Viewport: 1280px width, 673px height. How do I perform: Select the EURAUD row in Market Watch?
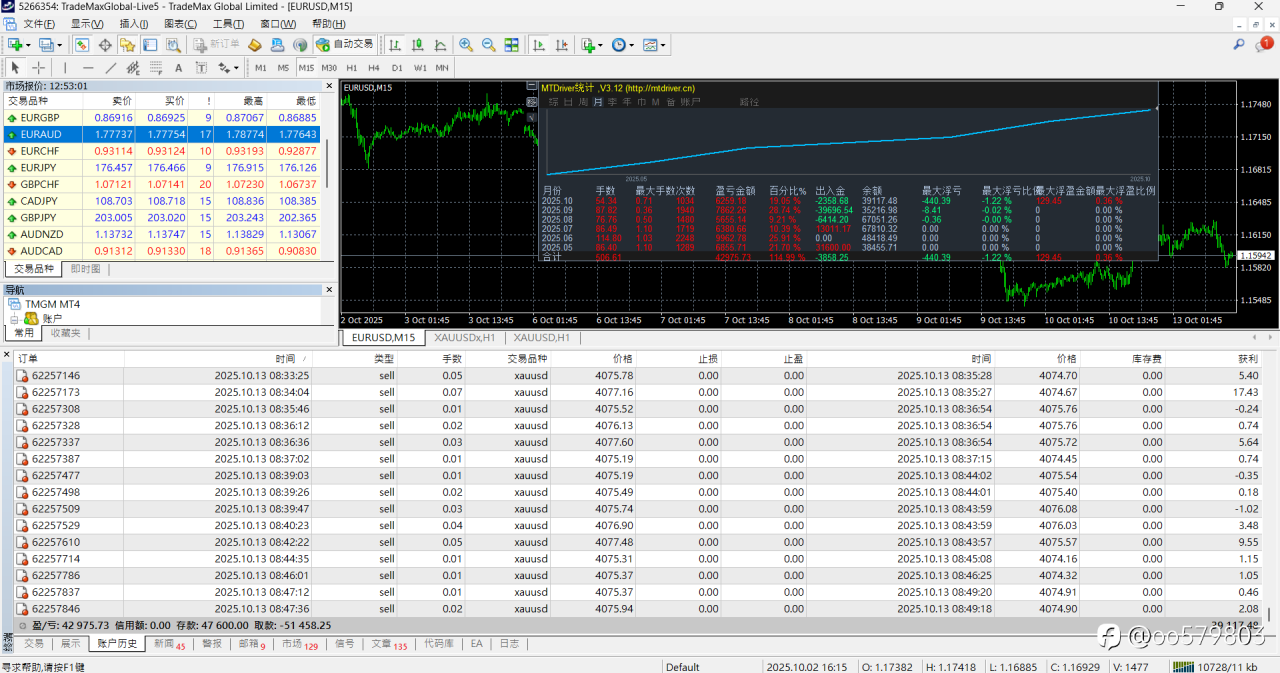click(41, 134)
